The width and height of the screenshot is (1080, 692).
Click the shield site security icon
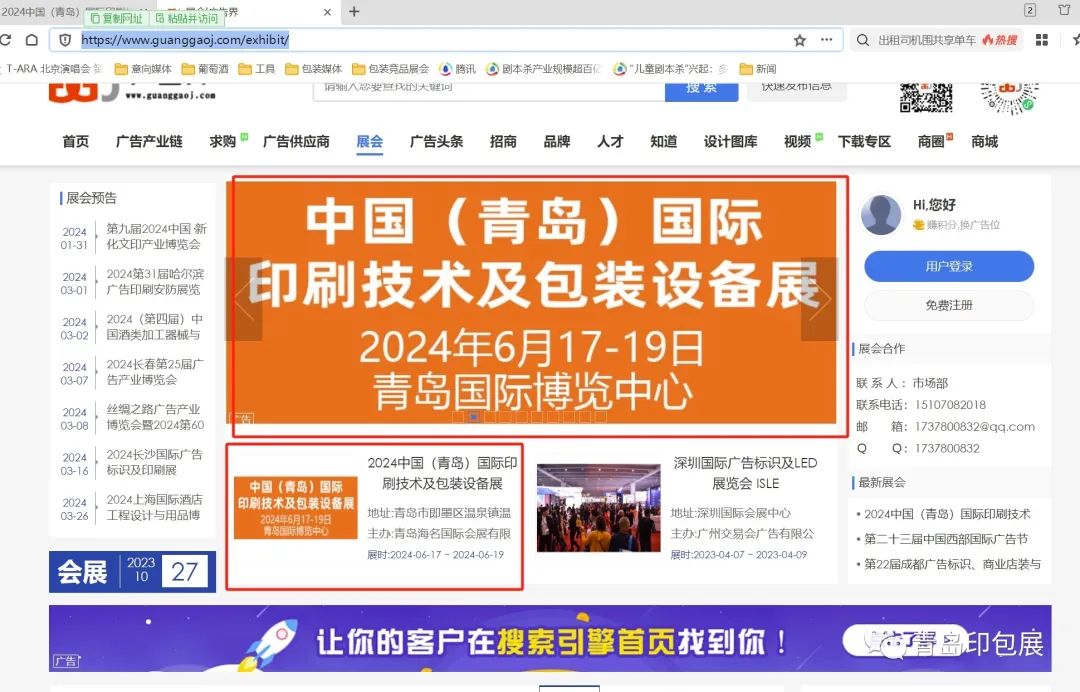[x=65, y=40]
